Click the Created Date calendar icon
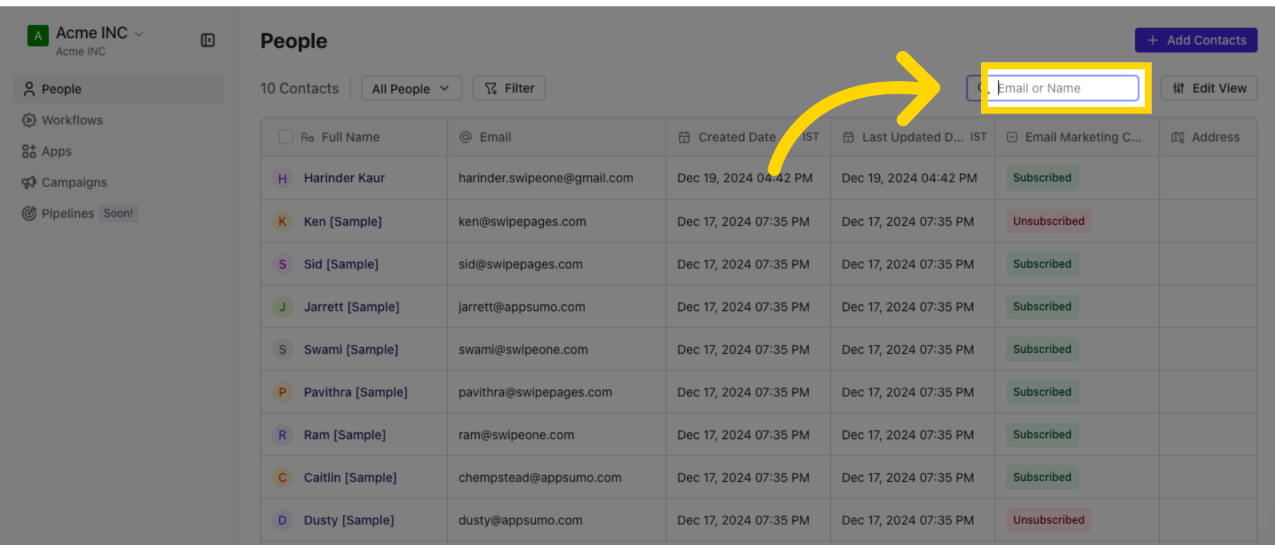 (684, 137)
